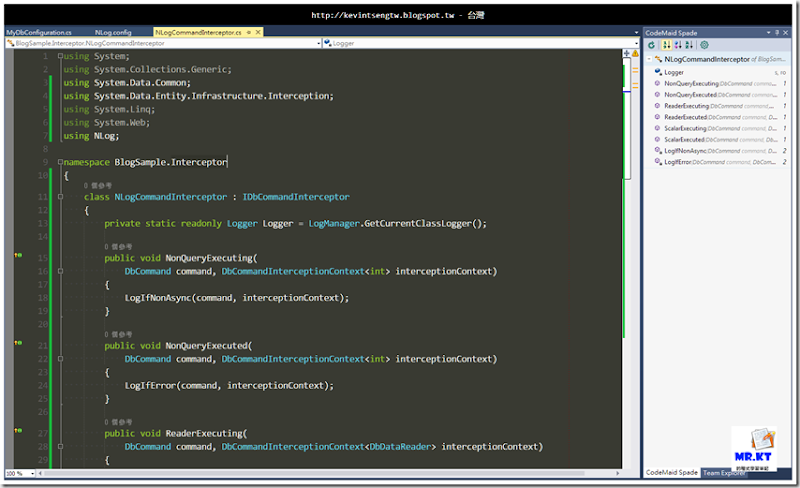Click interface implementation glyph at ReaderExecuting

[x=18, y=431]
